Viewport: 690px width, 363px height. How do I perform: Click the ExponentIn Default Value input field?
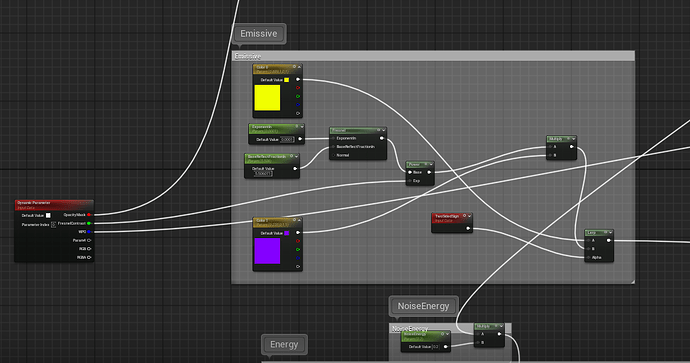pos(287,139)
